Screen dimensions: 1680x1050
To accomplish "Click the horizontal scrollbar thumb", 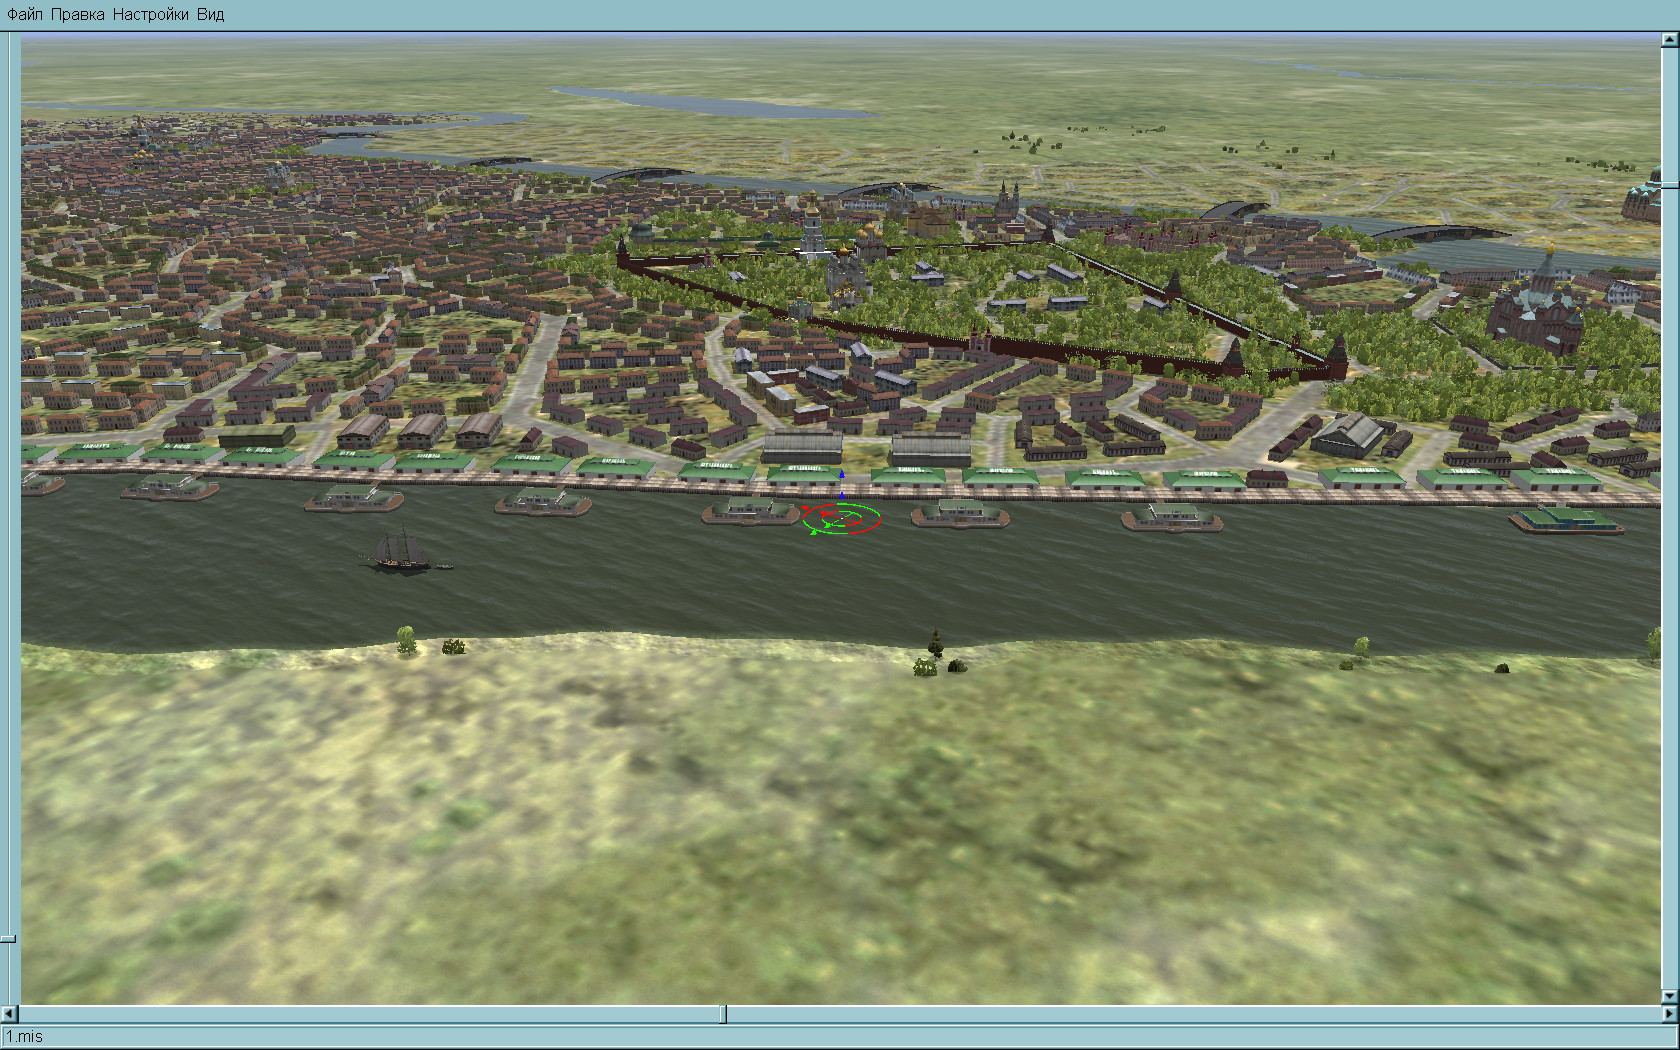I will [x=723, y=1014].
